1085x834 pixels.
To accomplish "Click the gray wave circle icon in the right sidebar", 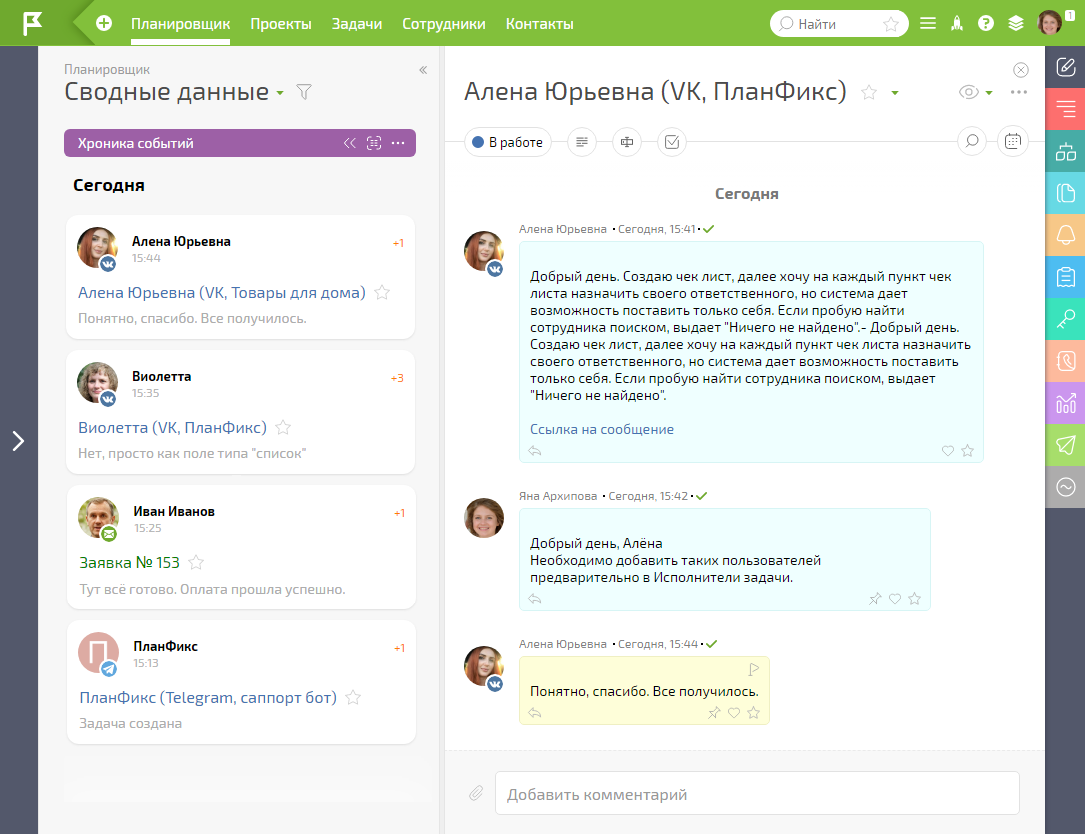I will pos(1066,487).
